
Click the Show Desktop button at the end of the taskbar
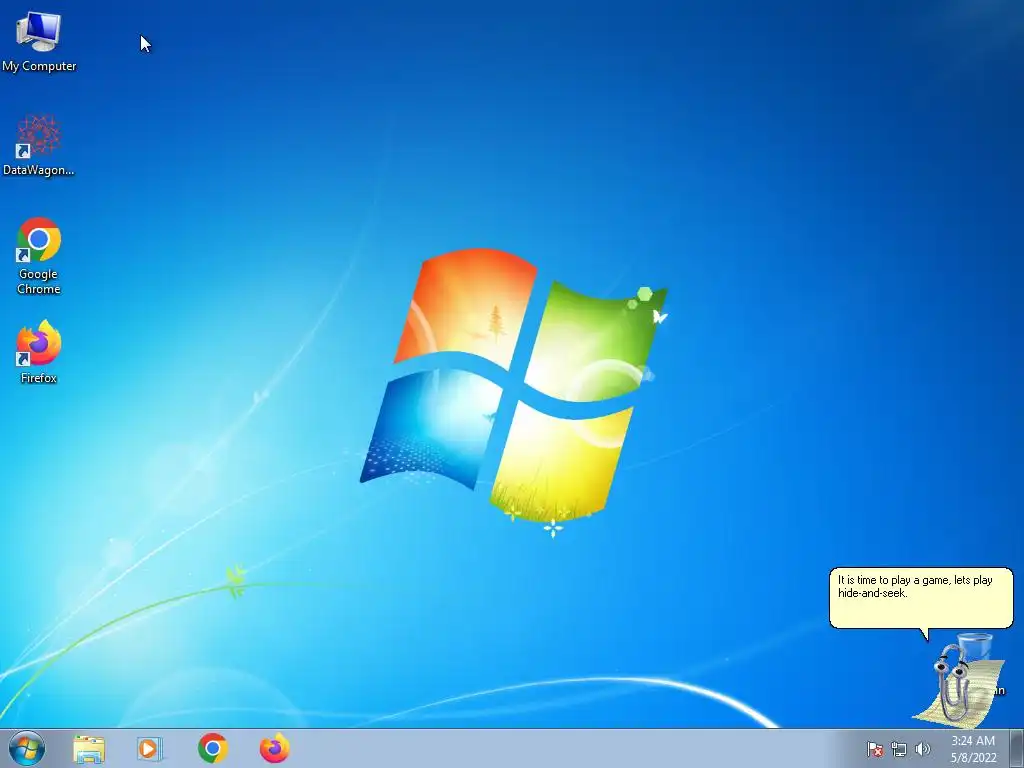tap(1016, 748)
